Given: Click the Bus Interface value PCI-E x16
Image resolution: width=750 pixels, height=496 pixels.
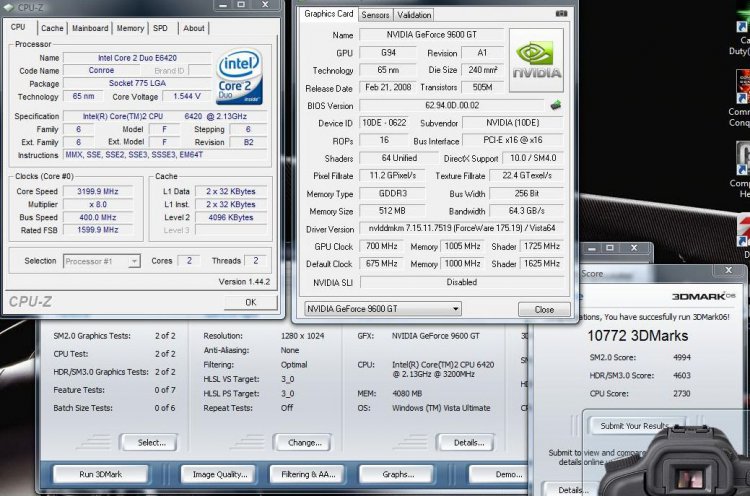Looking at the screenshot, I should (x=513, y=140).
